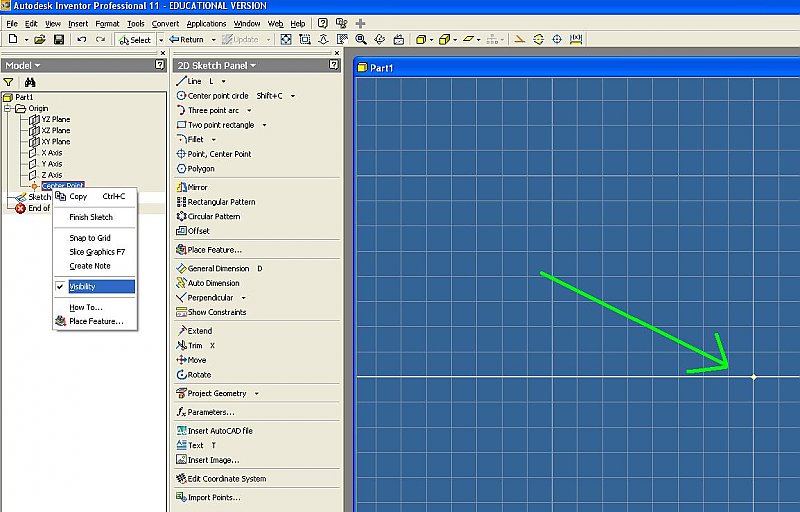Collapse the Origin folder in tree
Image resolution: width=800 pixels, height=512 pixels.
click(8, 108)
